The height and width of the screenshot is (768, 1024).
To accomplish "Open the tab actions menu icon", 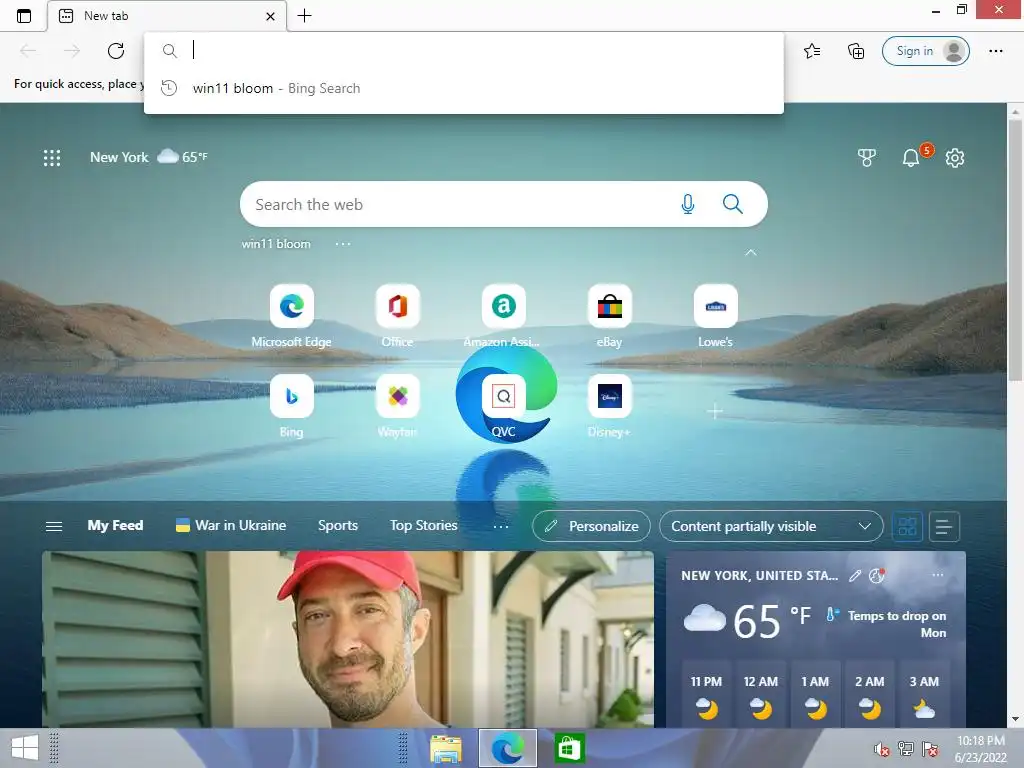I will [24, 16].
